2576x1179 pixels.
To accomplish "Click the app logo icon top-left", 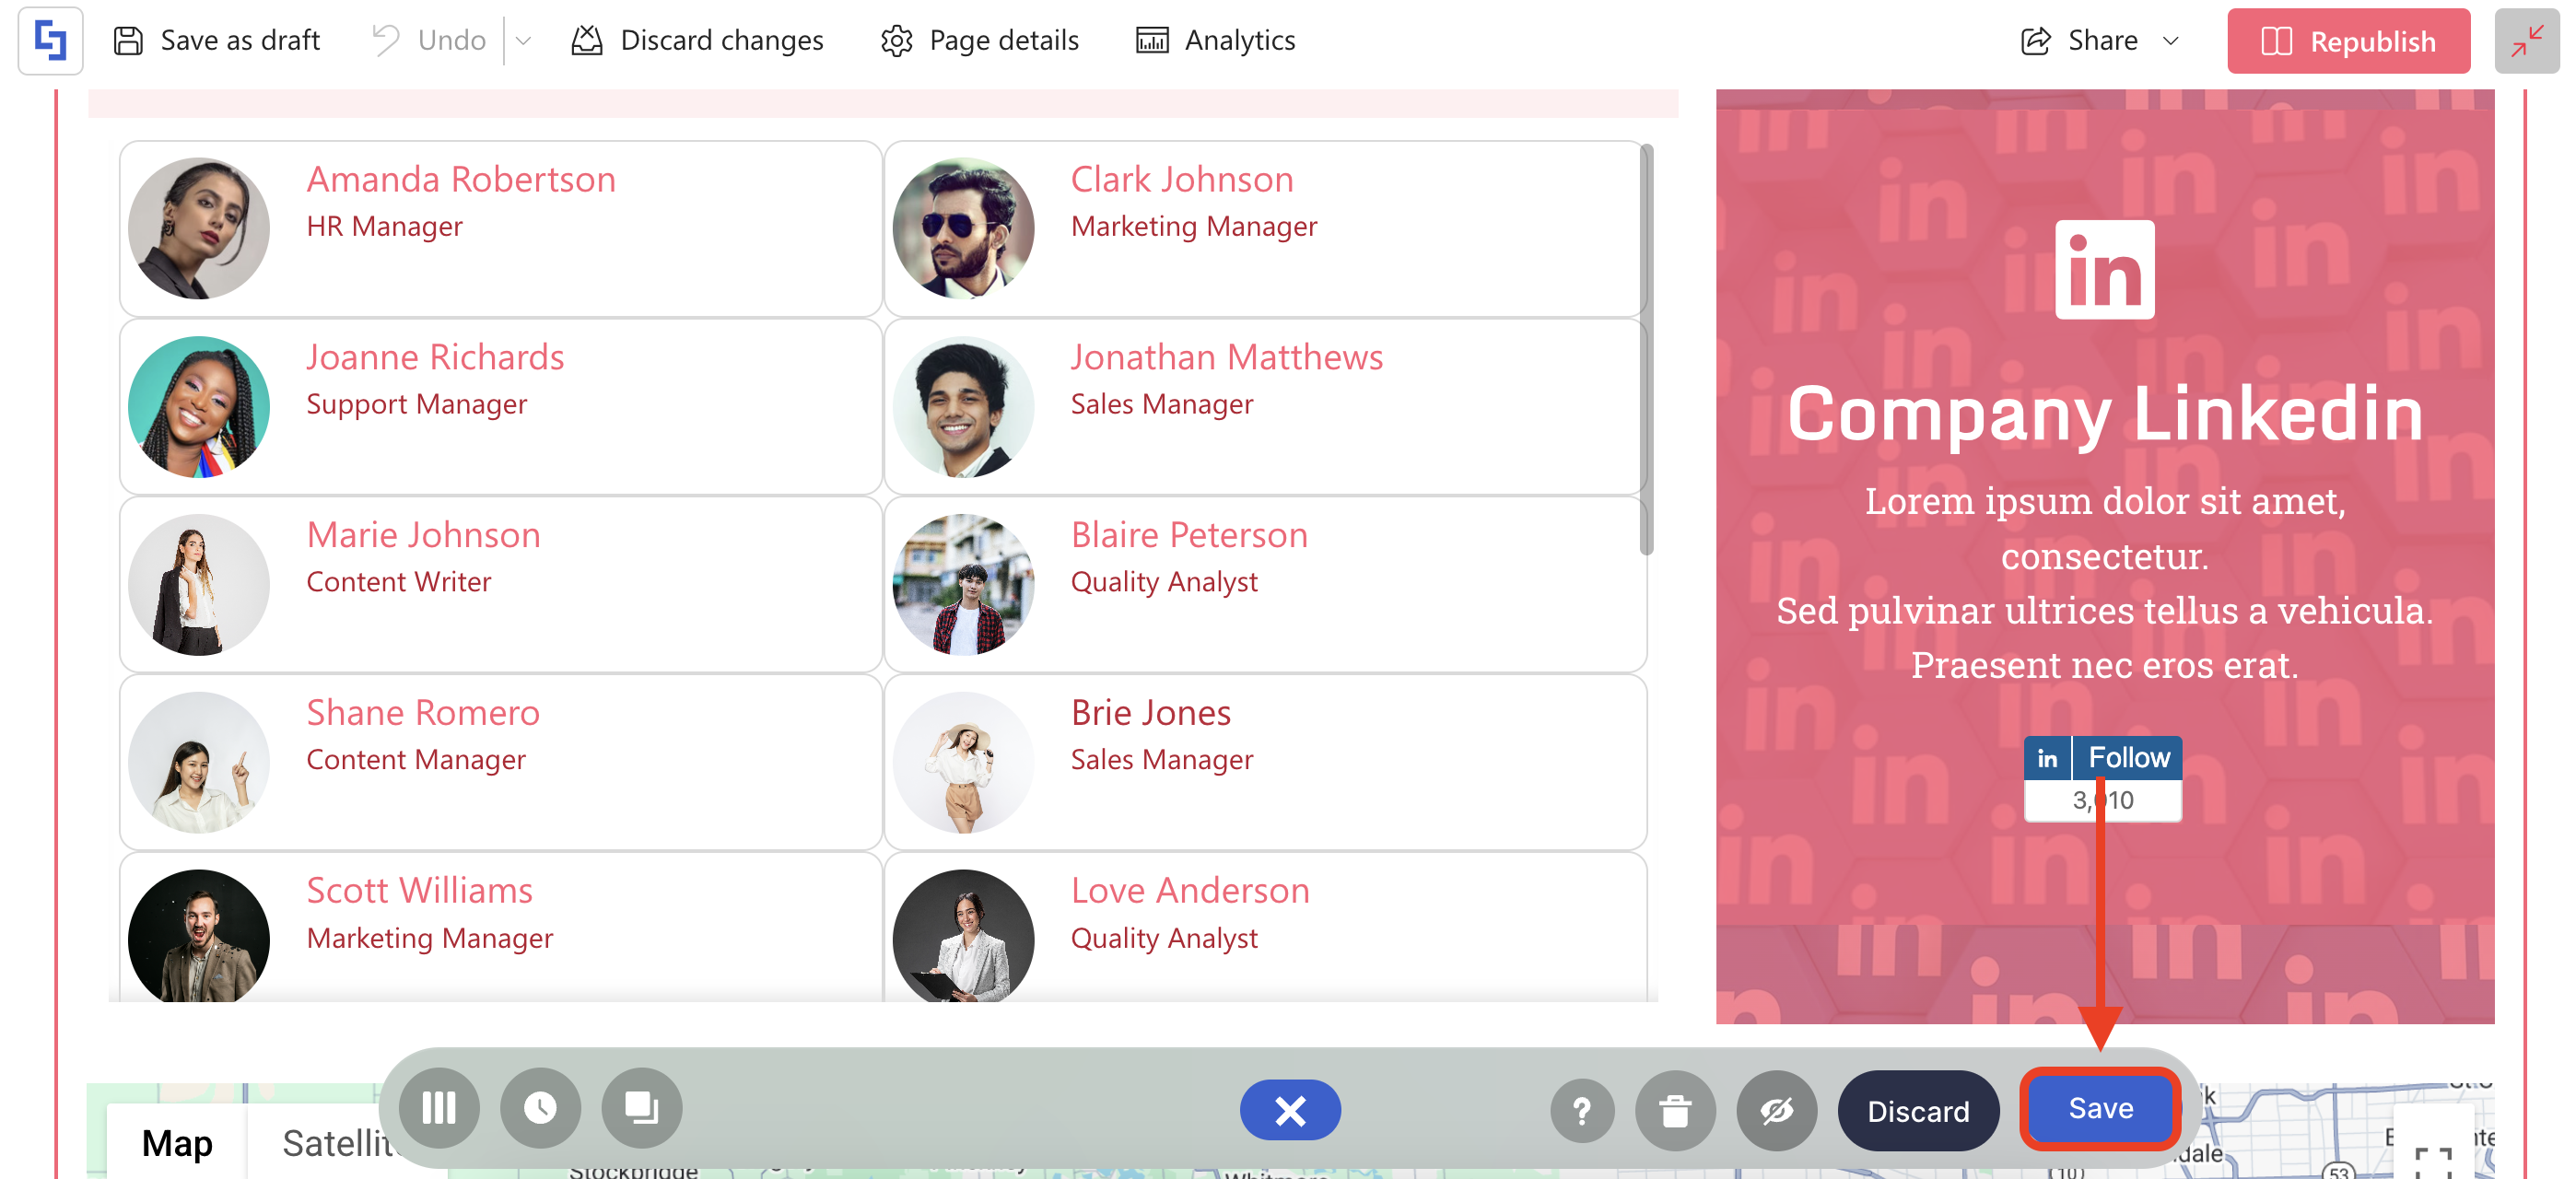I will pos(50,40).
